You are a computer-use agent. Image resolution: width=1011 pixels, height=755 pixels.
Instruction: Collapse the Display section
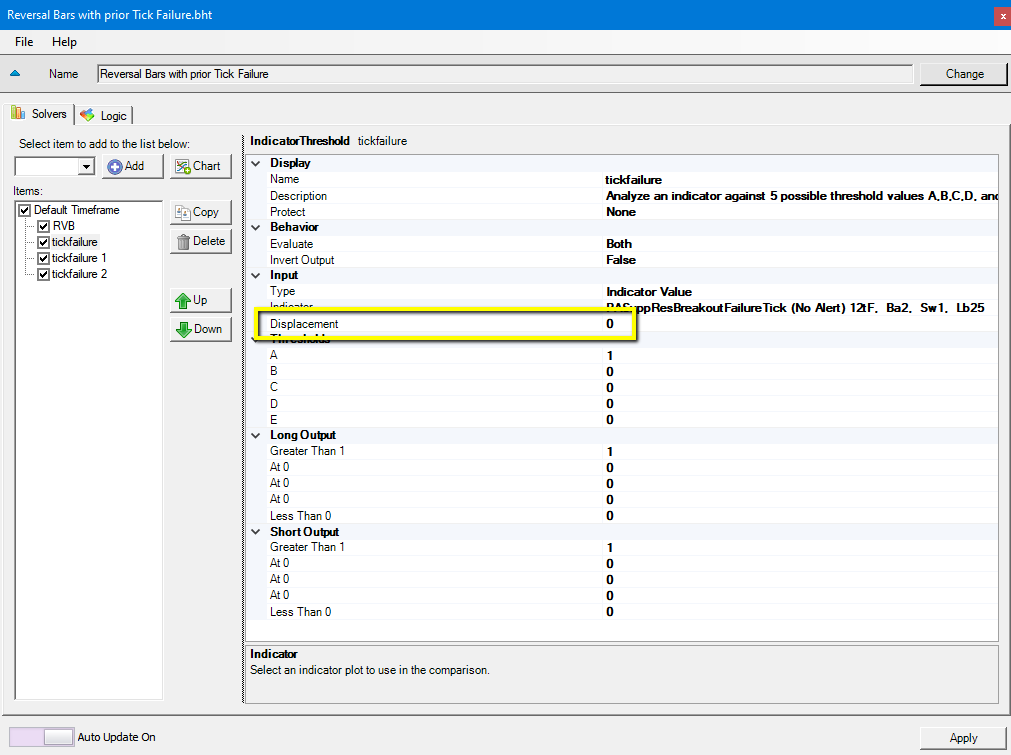point(256,163)
